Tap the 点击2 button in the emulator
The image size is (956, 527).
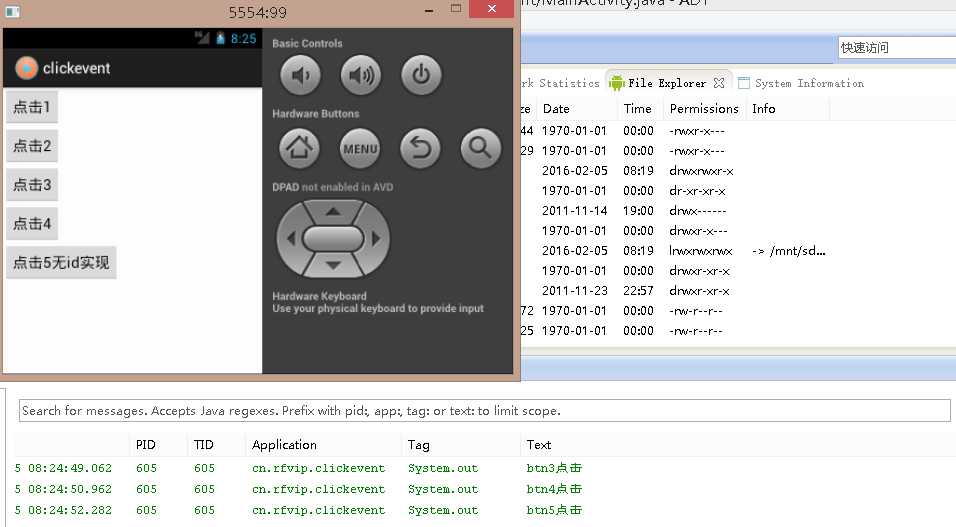[x=32, y=146]
